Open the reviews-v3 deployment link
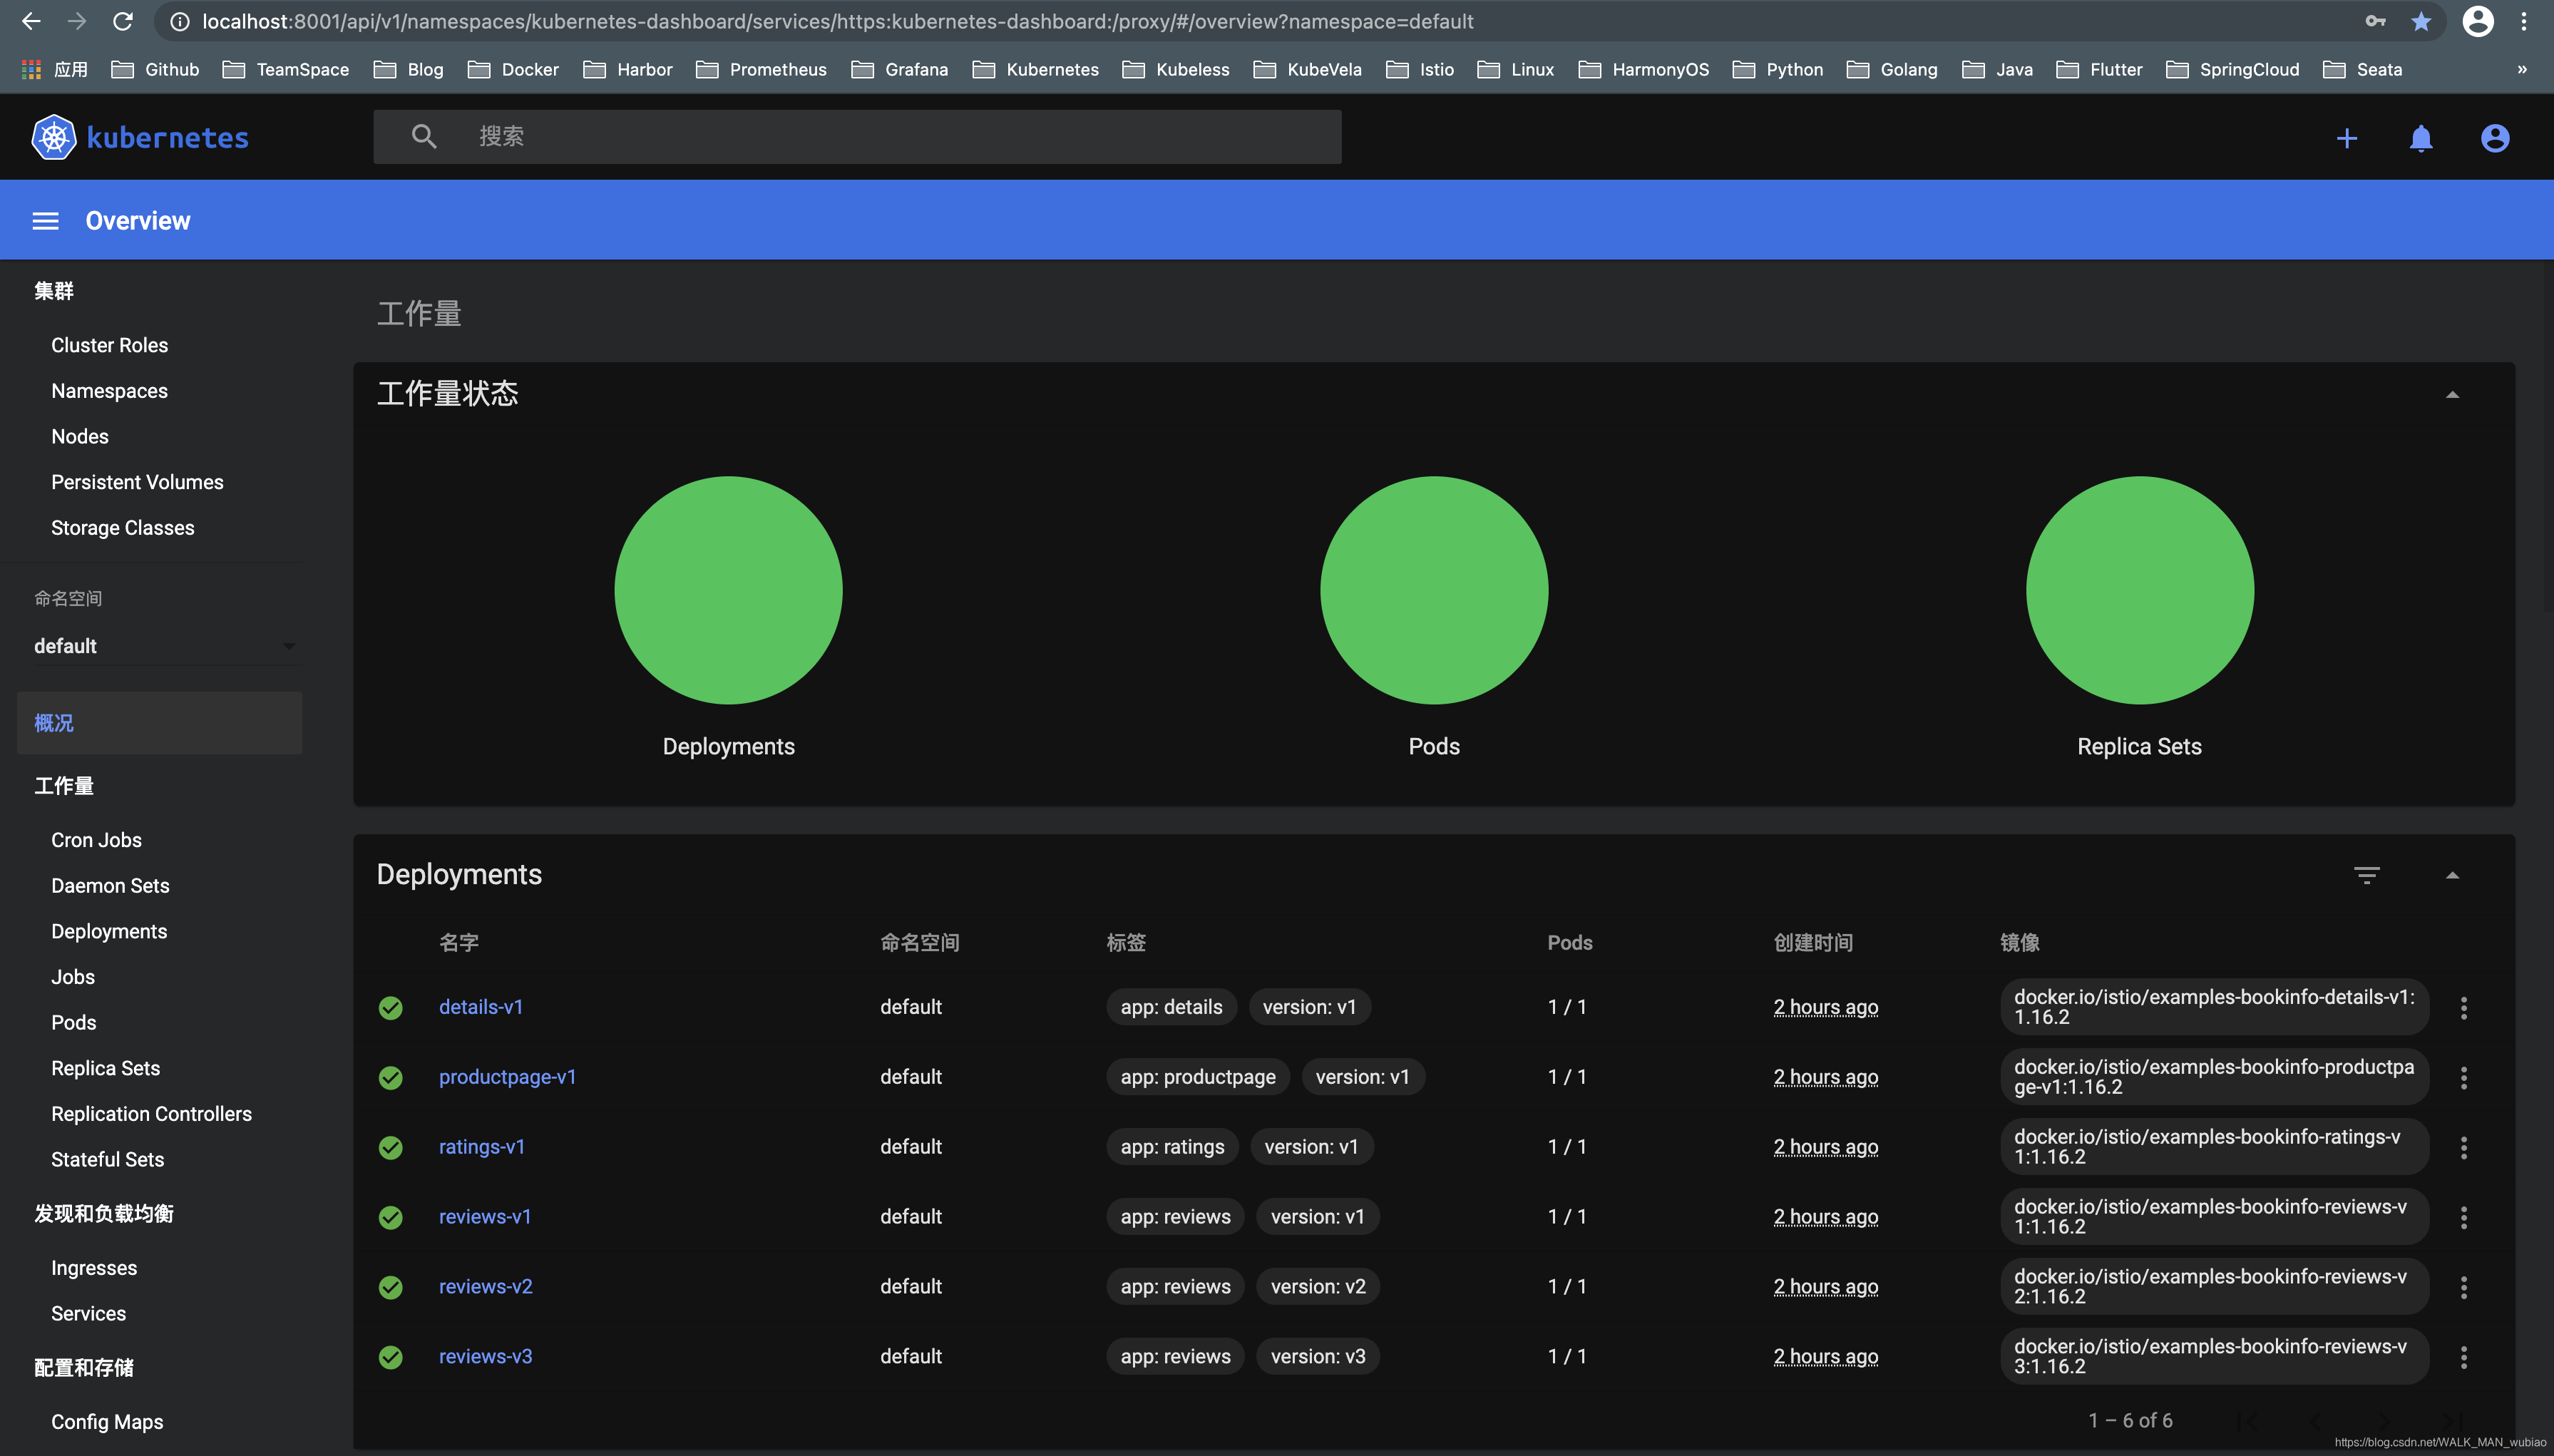This screenshot has width=2554, height=1456. tap(485, 1357)
